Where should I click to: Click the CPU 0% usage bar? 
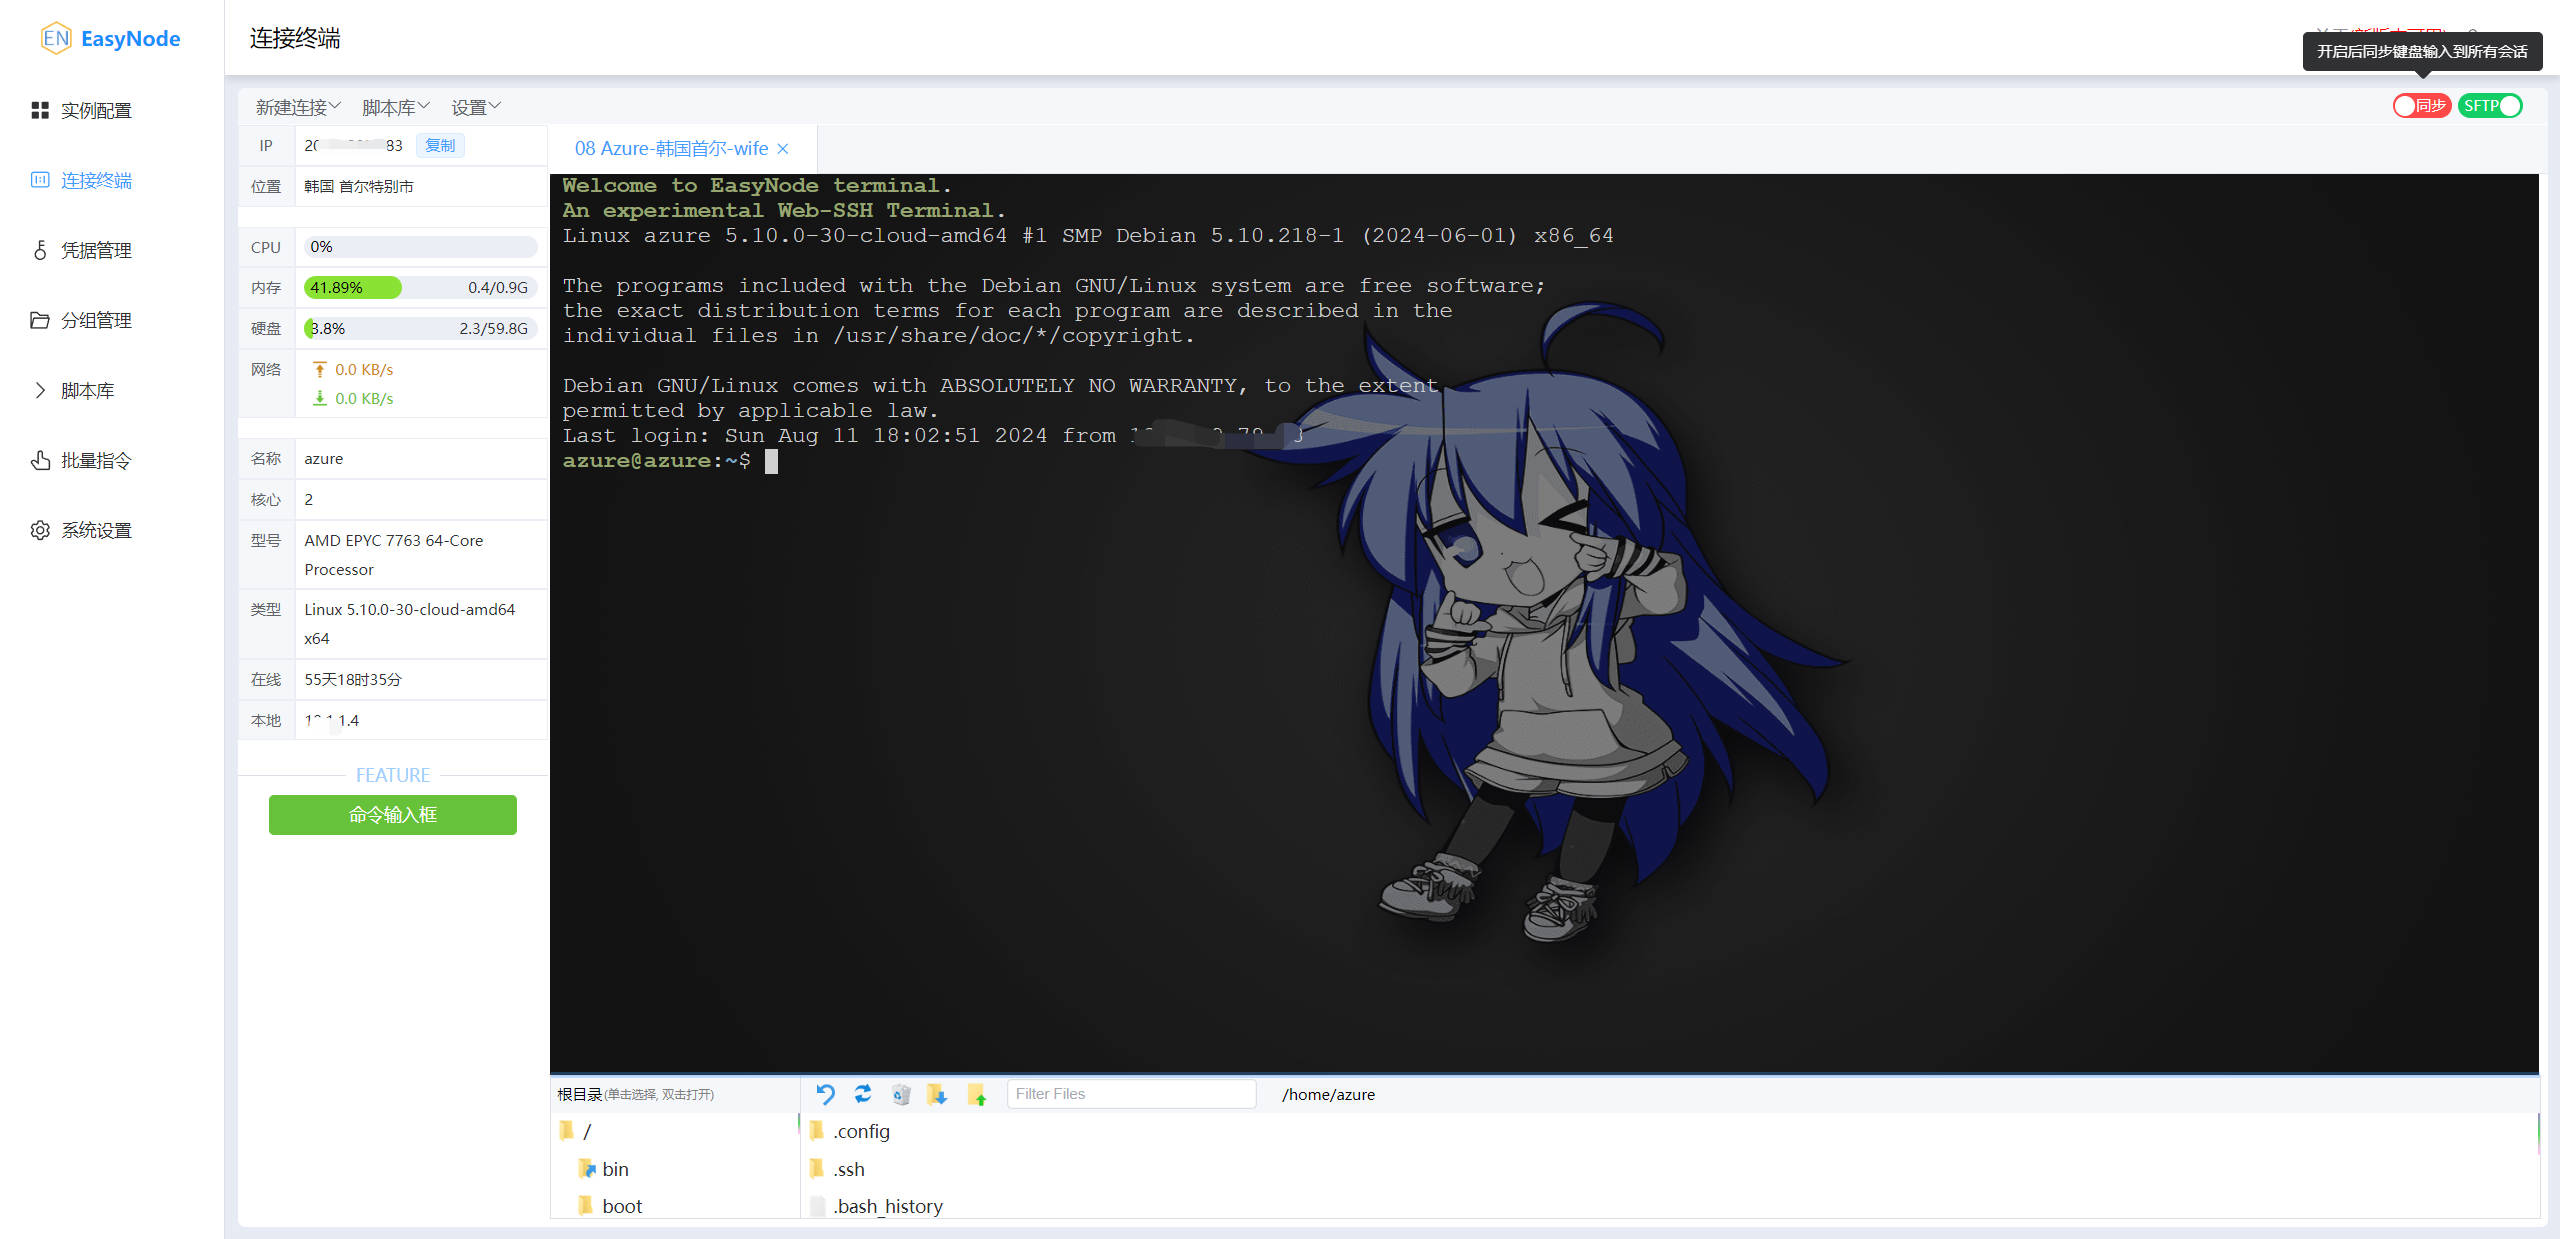420,247
